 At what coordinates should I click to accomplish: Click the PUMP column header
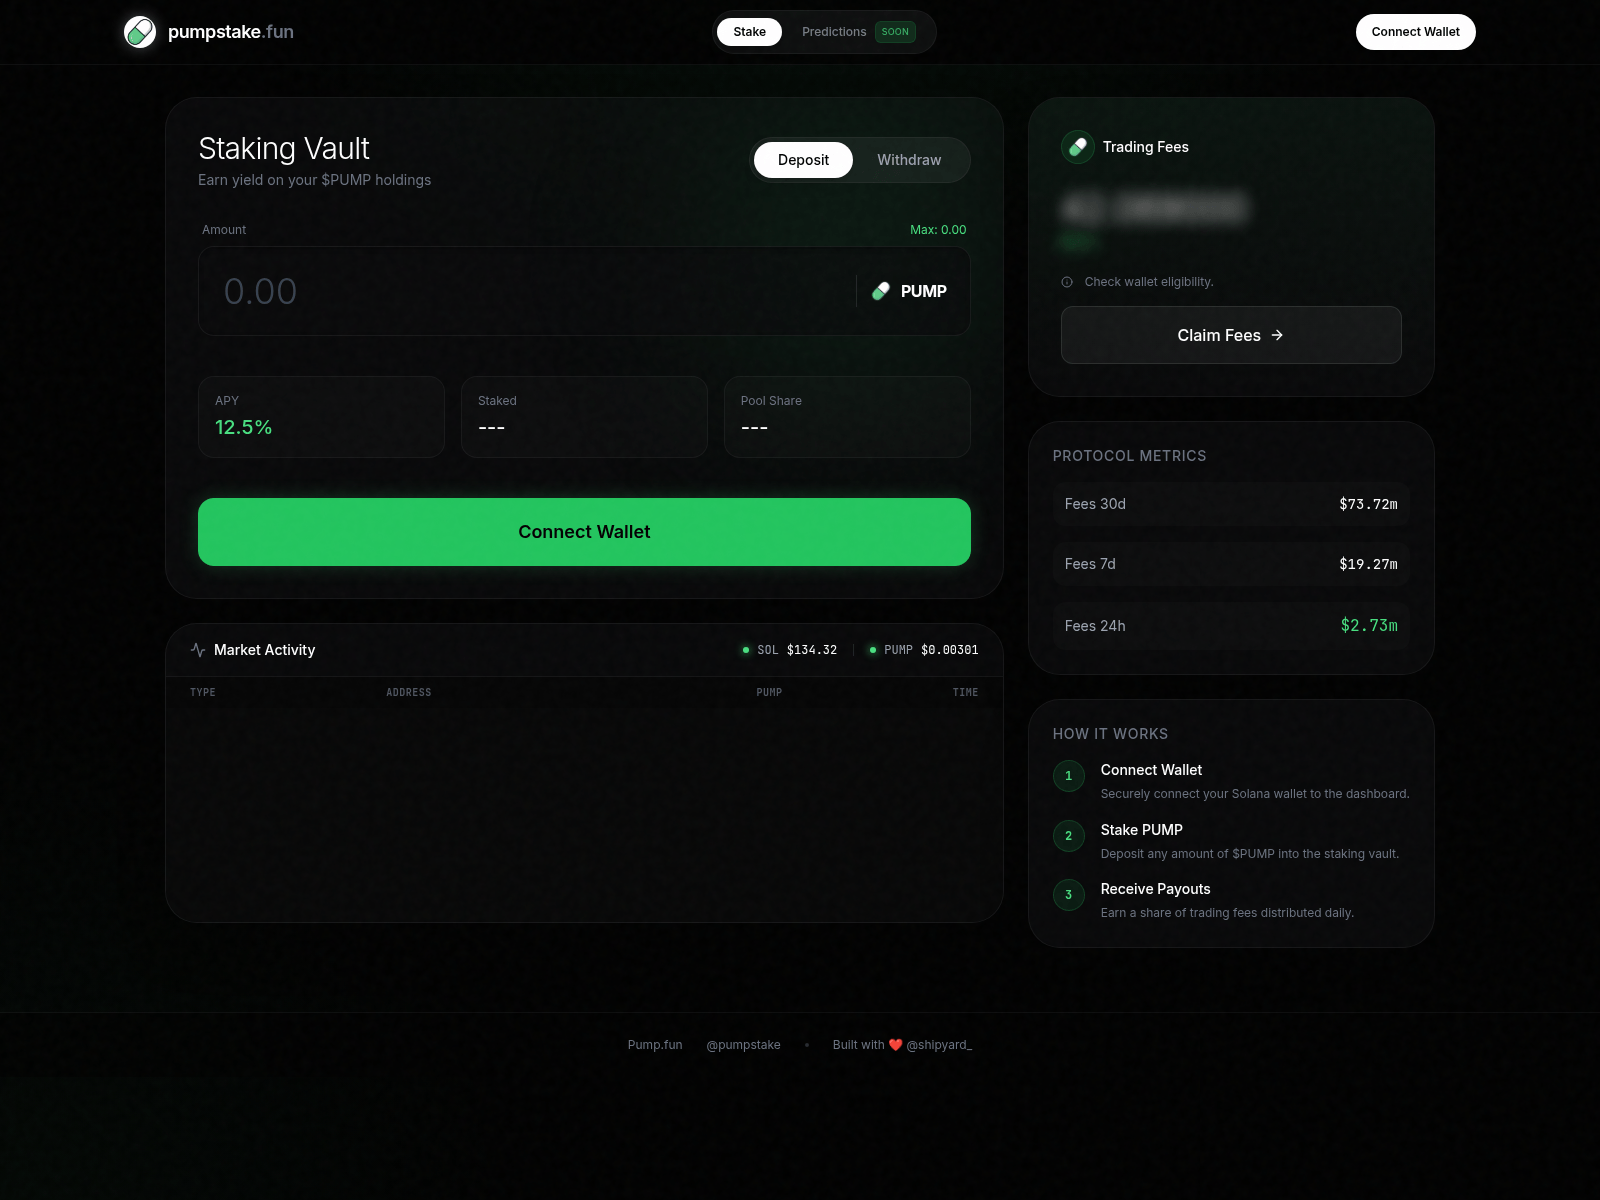(x=769, y=692)
